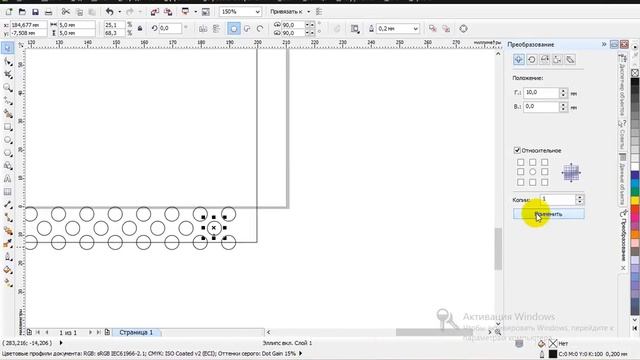Go to the next page arrow
The image size is (640, 360).
point(90,332)
